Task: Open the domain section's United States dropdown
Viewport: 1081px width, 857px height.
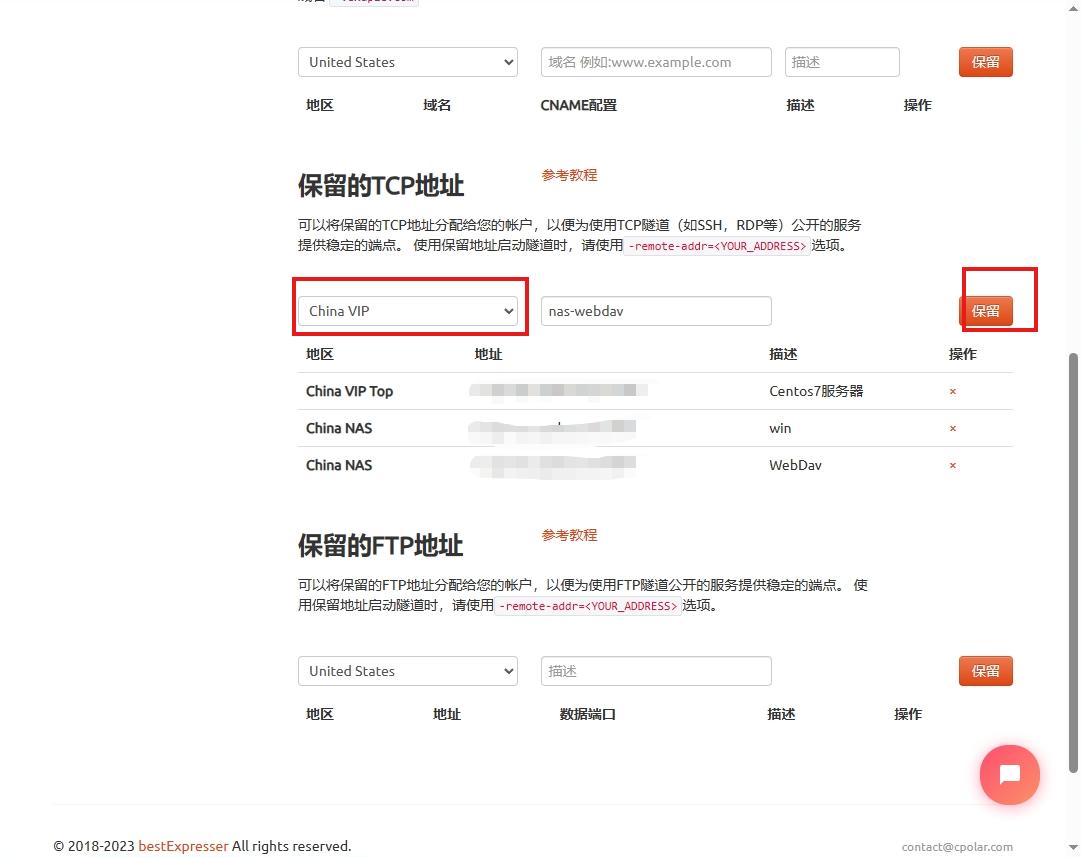Action: tap(407, 62)
